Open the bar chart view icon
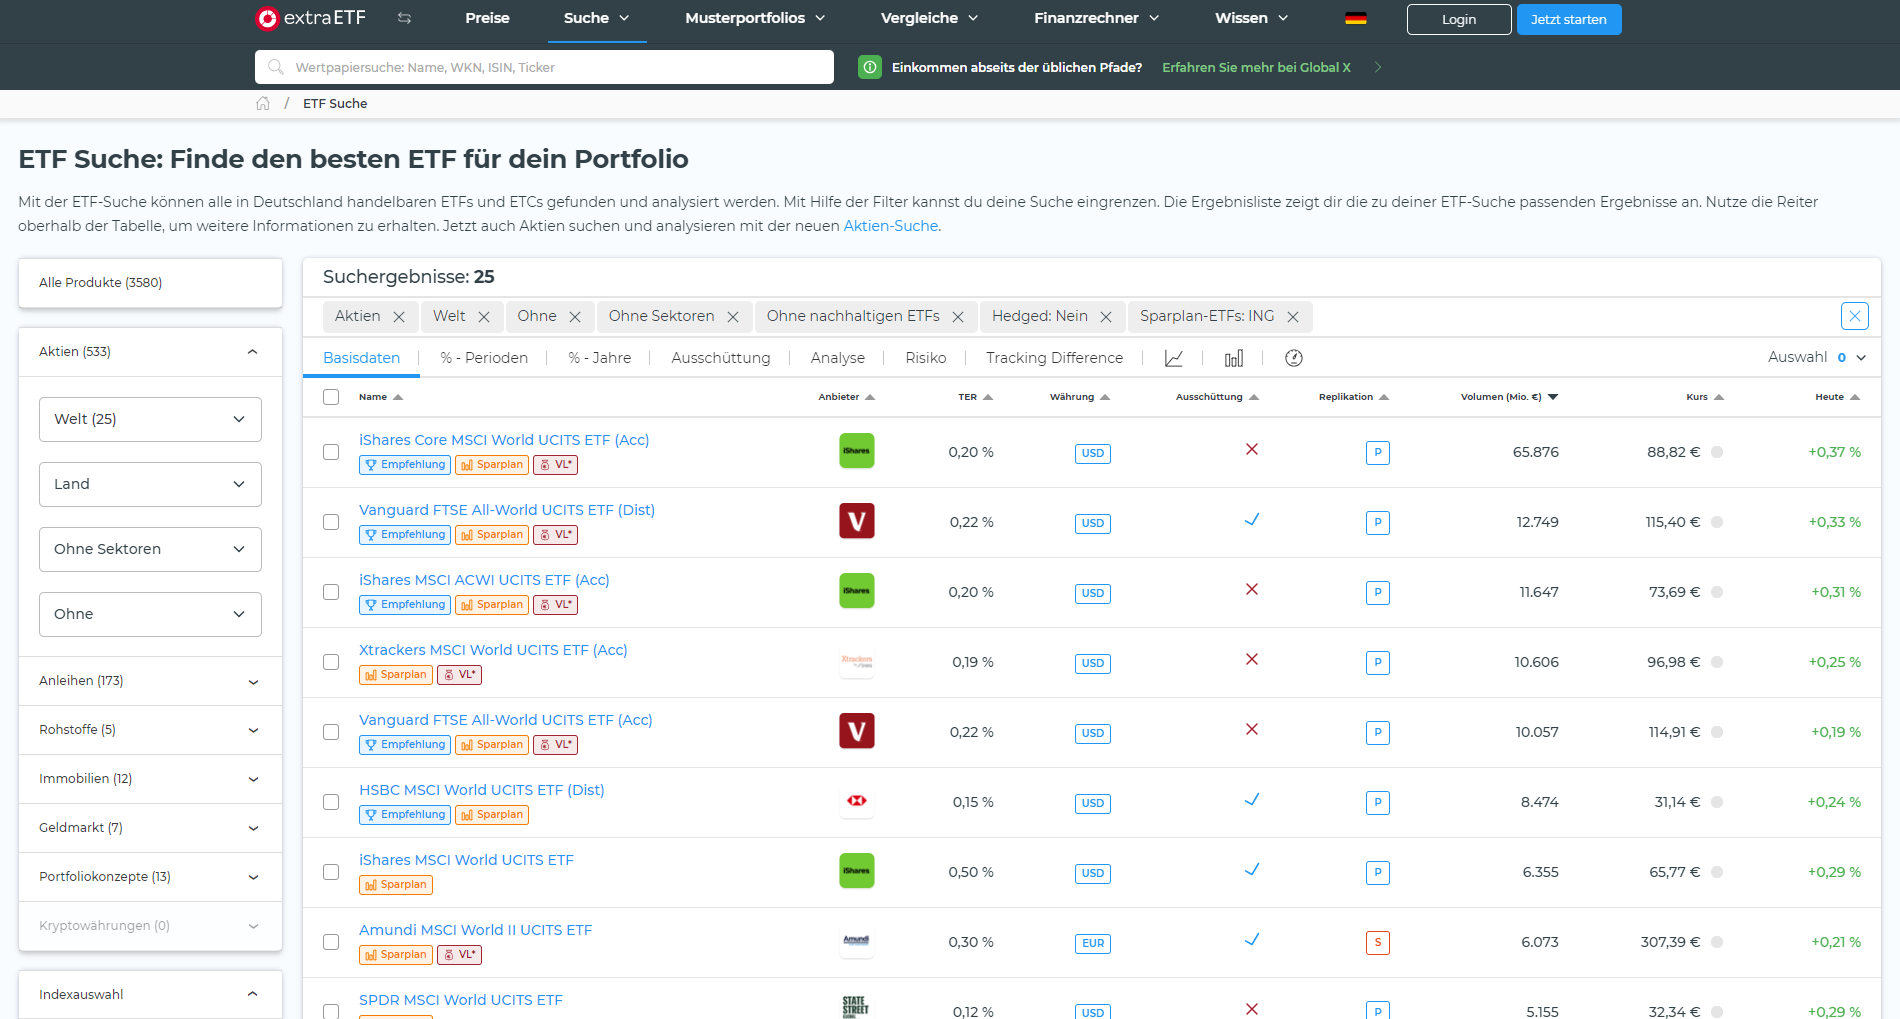1900x1019 pixels. tap(1234, 358)
